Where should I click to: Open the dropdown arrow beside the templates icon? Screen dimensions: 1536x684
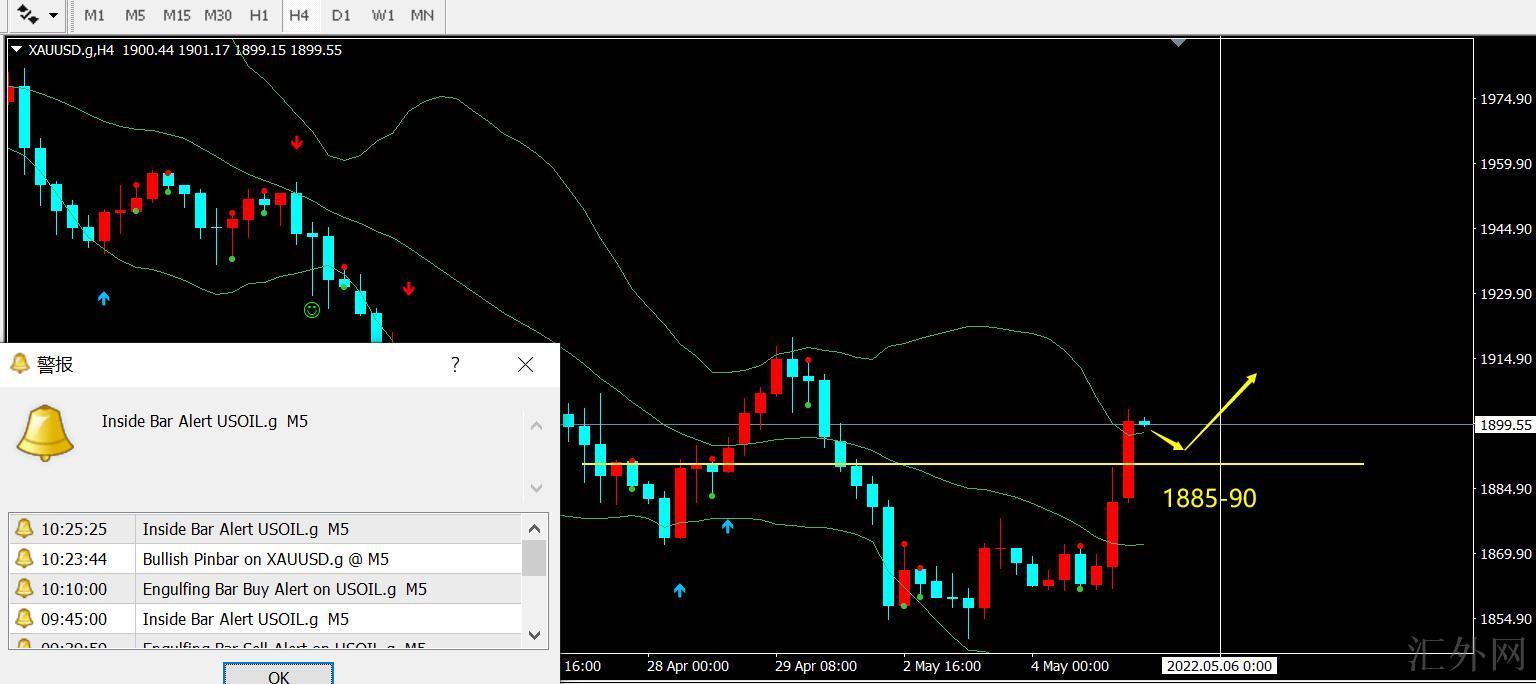(x=53, y=15)
